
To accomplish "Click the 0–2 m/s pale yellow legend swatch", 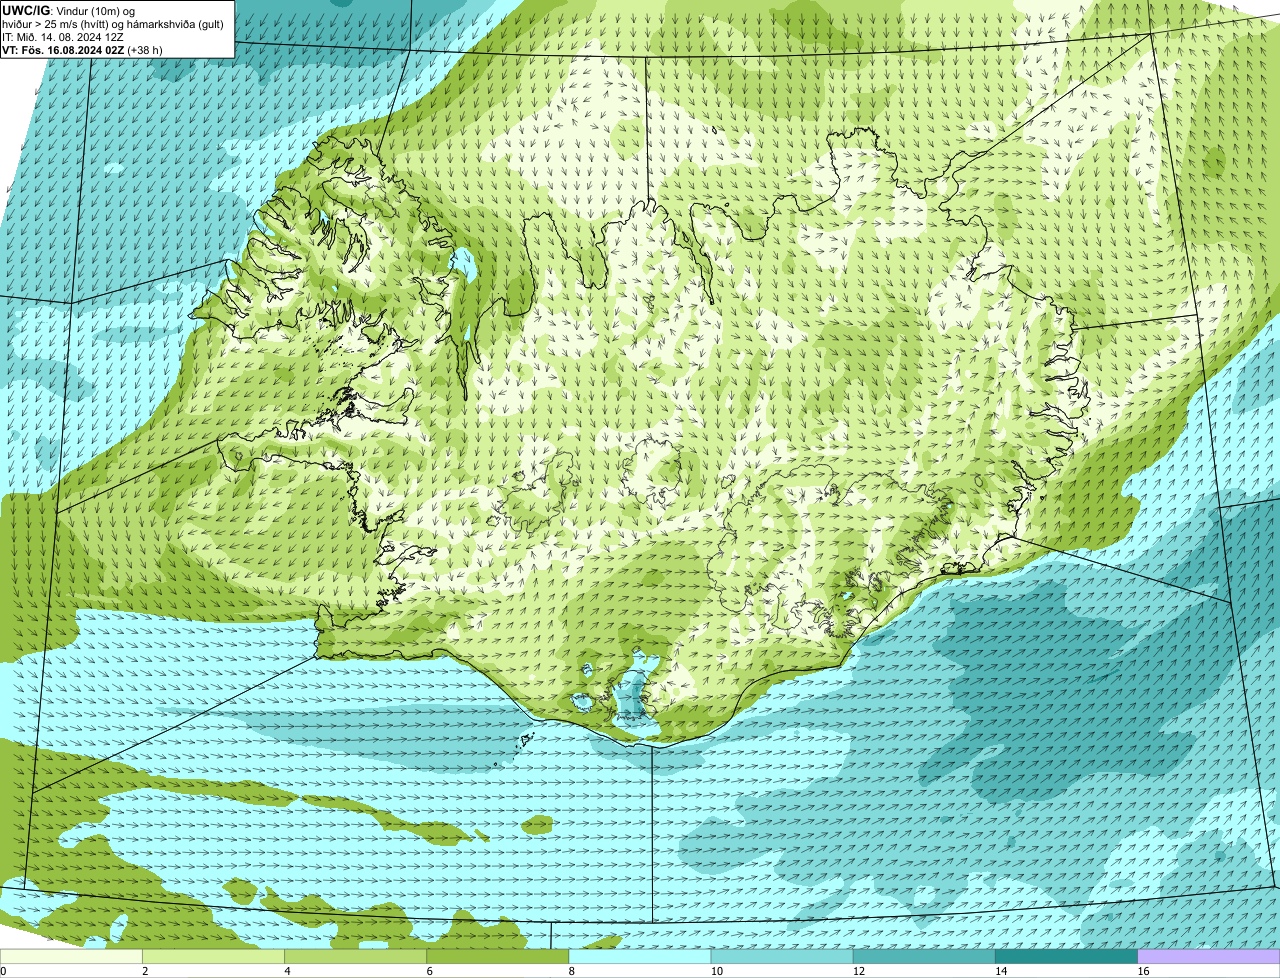I will 72,956.
